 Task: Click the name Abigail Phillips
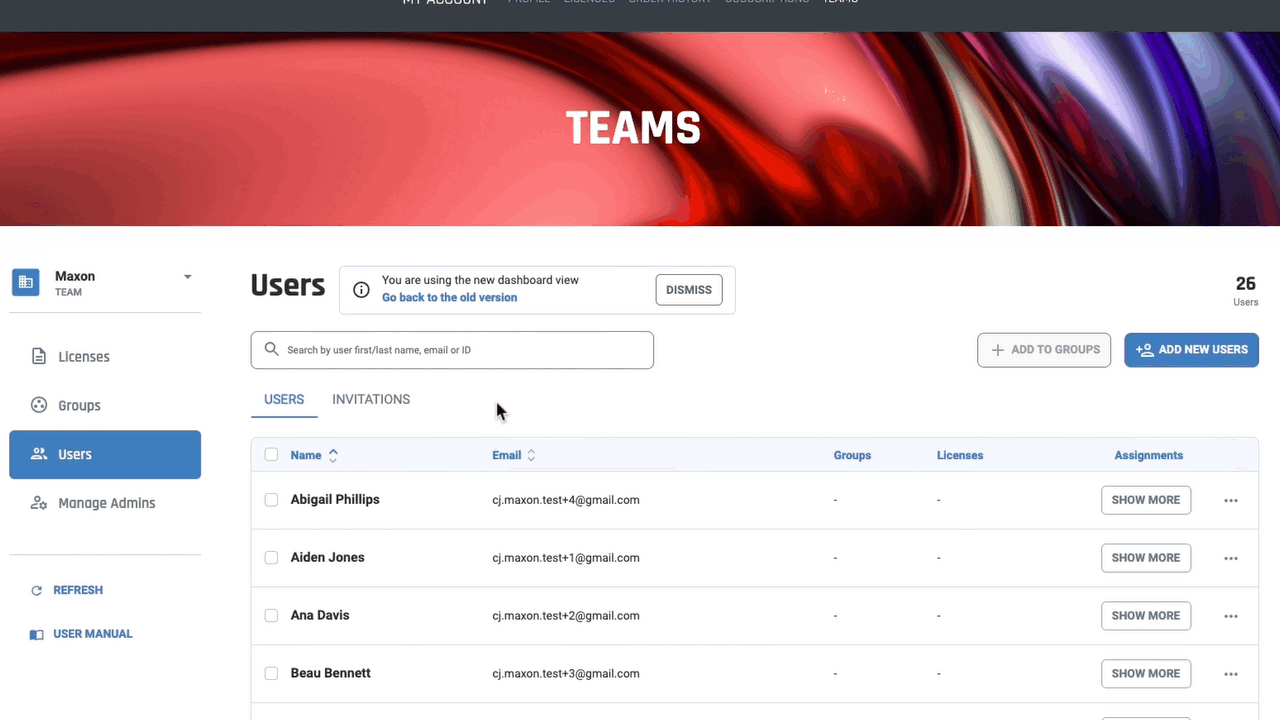click(335, 499)
